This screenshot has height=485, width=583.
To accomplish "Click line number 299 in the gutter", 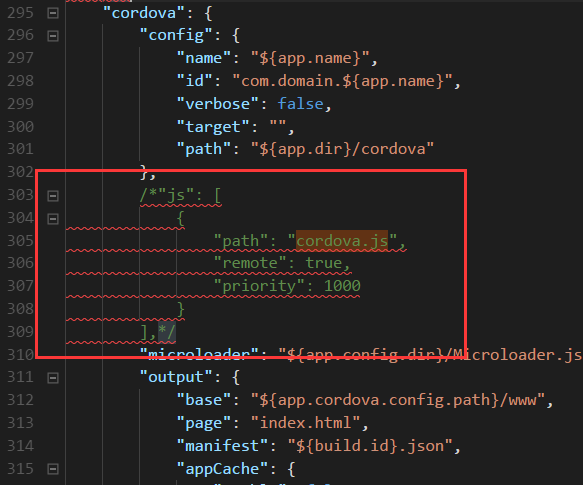I will point(20,104).
